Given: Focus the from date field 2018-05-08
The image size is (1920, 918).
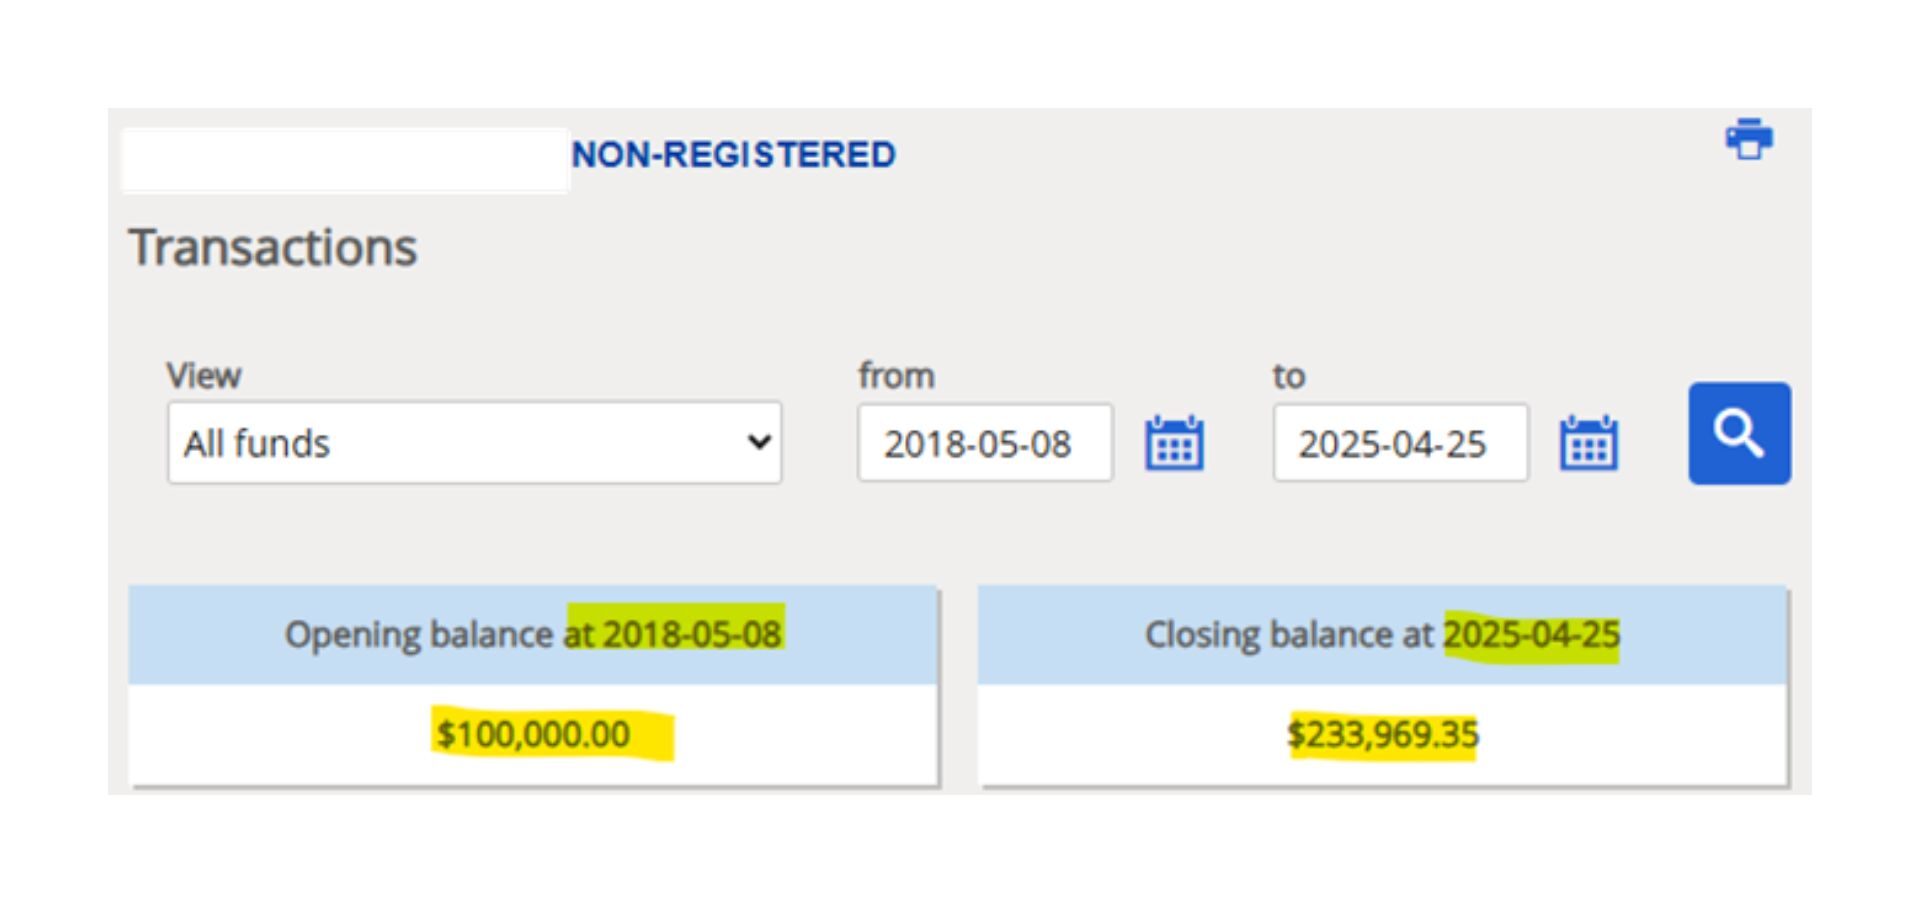Looking at the screenshot, I should pyautogui.click(x=984, y=443).
